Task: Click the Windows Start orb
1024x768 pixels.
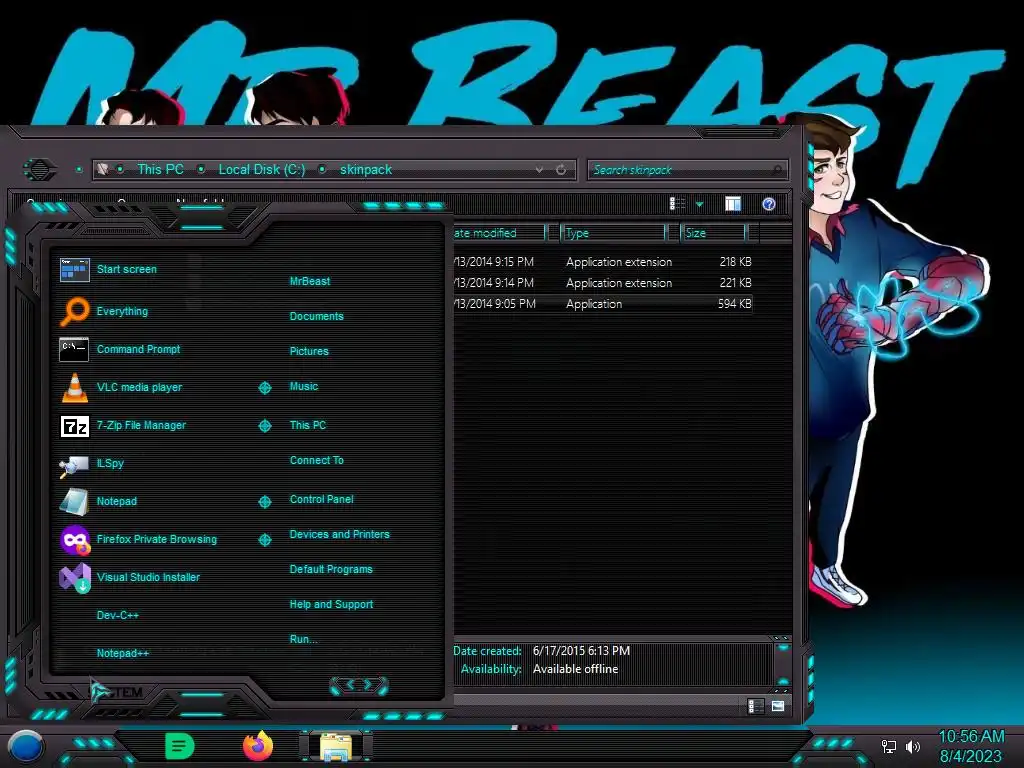Action: coord(26,747)
